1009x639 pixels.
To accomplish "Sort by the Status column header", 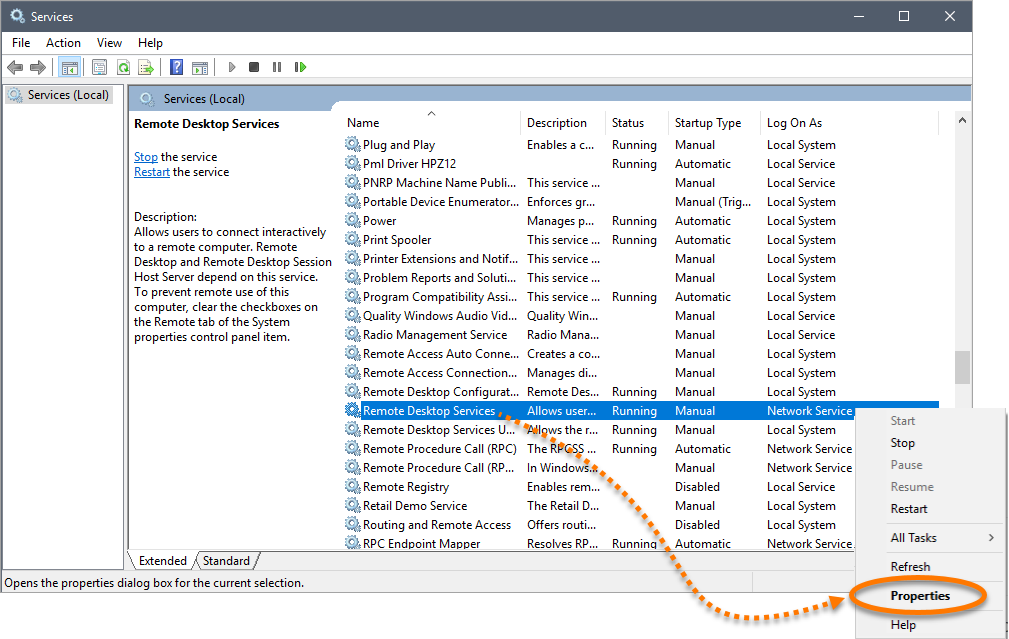I will coord(636,122).
